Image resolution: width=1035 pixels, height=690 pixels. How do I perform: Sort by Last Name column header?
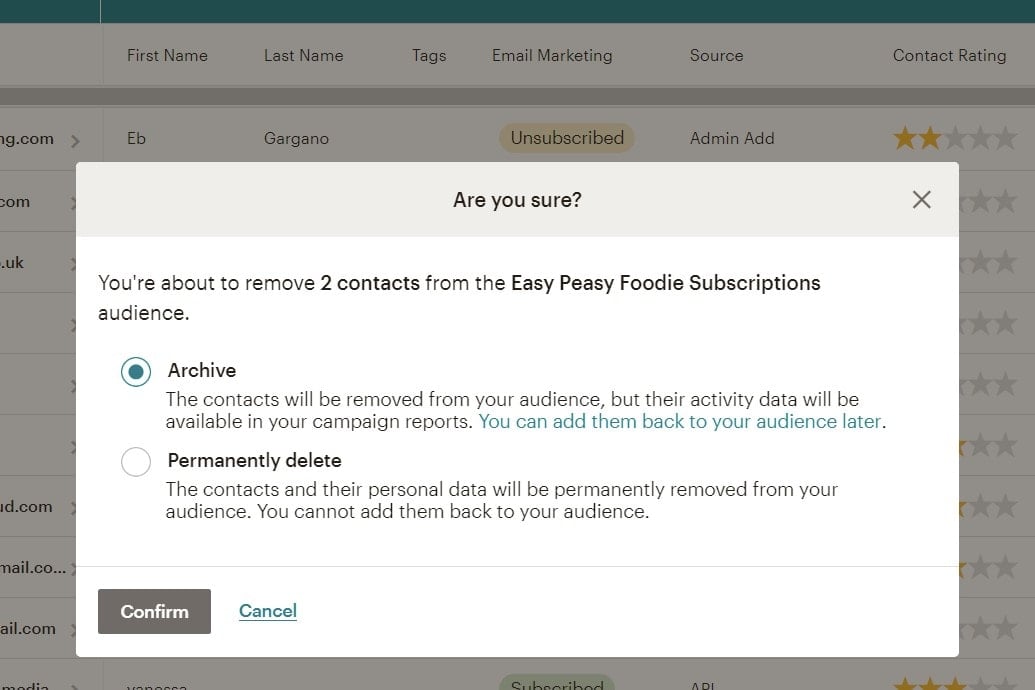pos(304,55)
